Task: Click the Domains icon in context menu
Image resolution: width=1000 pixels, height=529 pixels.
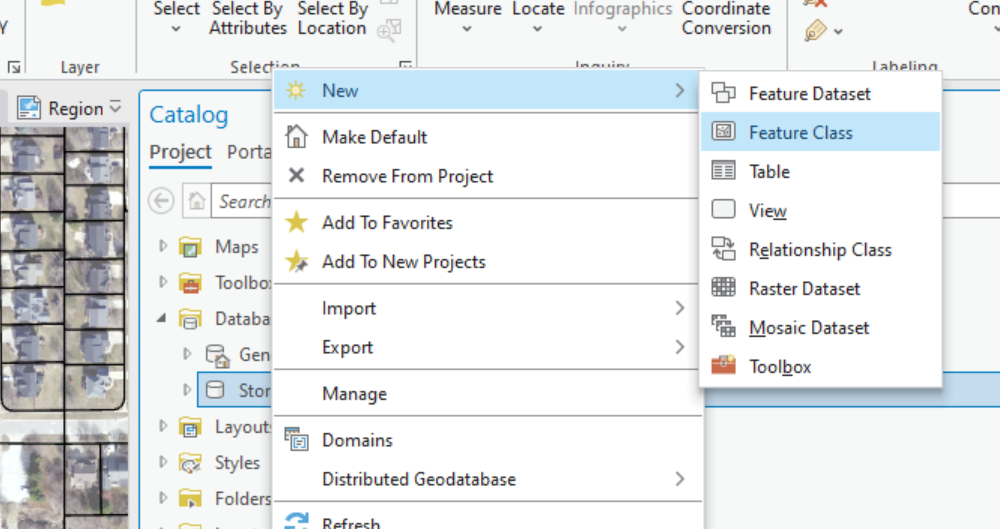Action: [x=297, y=440]
